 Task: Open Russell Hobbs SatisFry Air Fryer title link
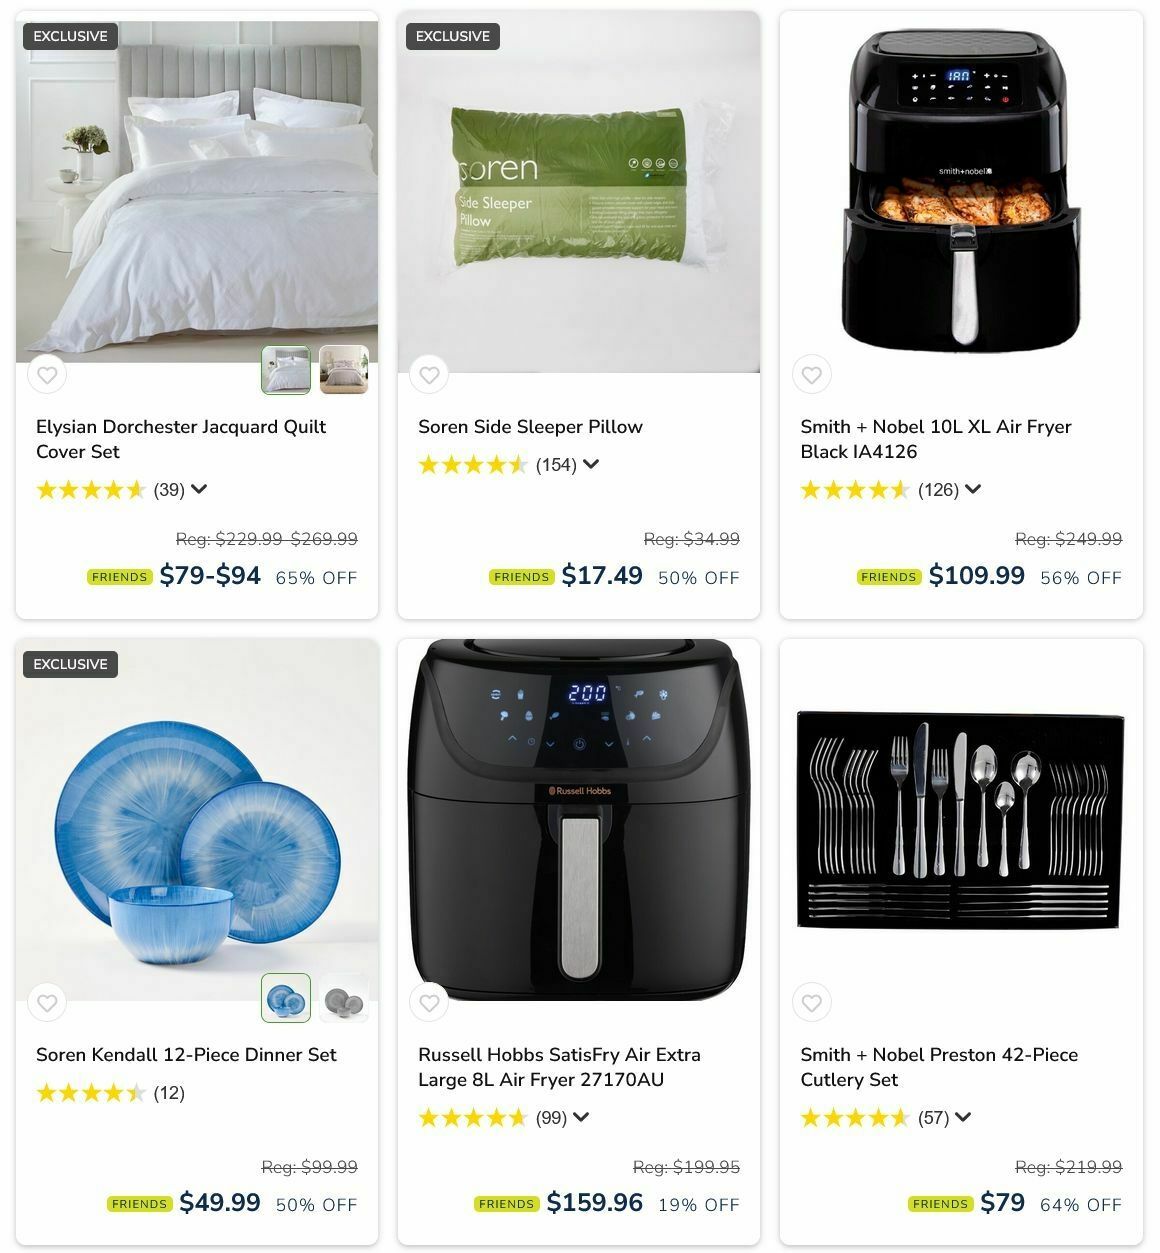point(559,1067)
